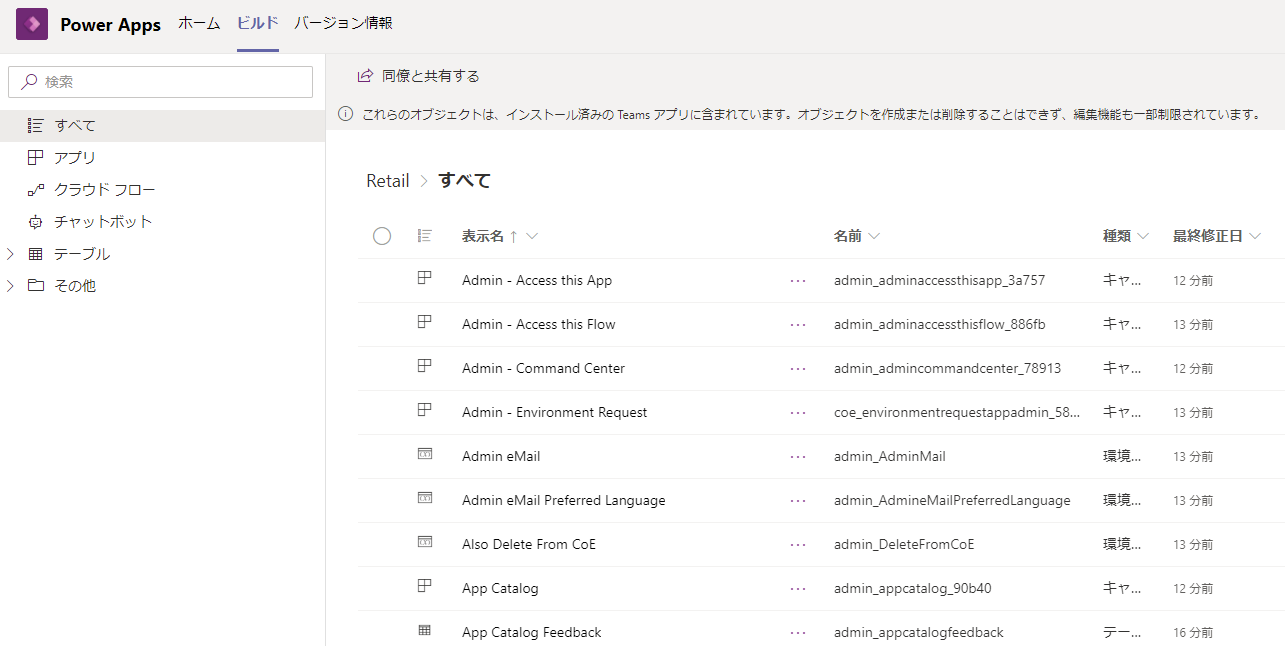Go to Retail in the breadcrumb
Viewport: 1285px width, 646px height.
[x=388, y=181]
